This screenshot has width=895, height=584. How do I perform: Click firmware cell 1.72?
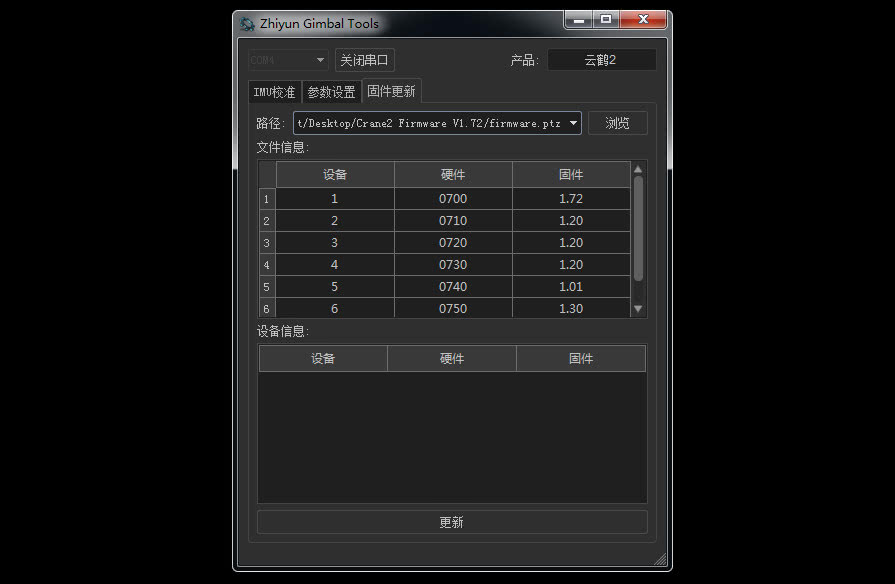(x=571, y=199)
